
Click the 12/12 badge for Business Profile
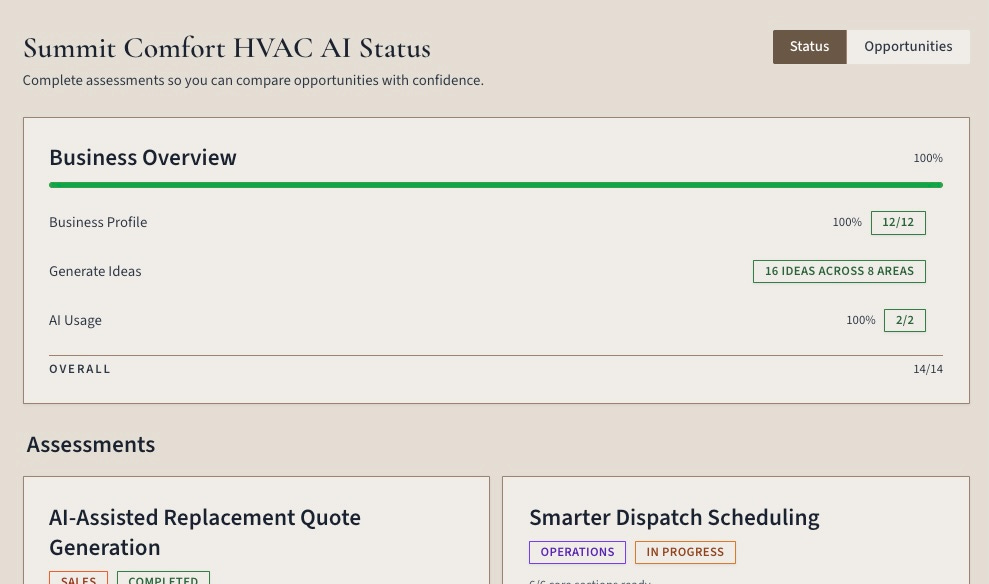coord(898,223)
